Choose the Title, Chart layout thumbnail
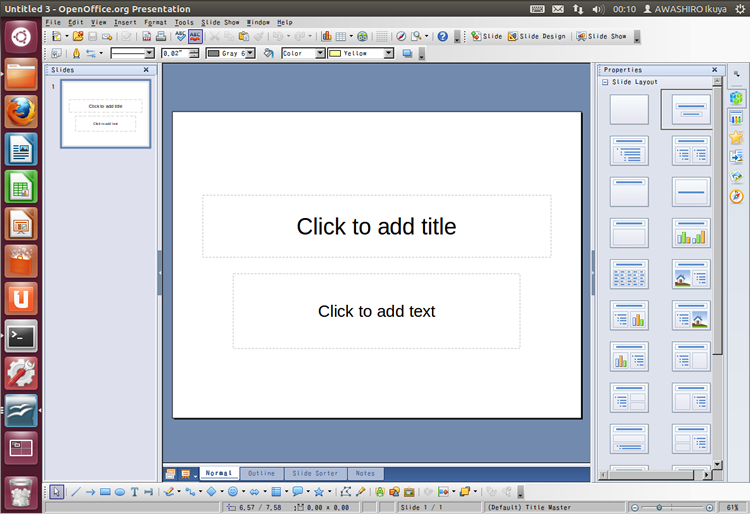Image resolution: width=750 pixels, height=514 pixels. [691, 233]
